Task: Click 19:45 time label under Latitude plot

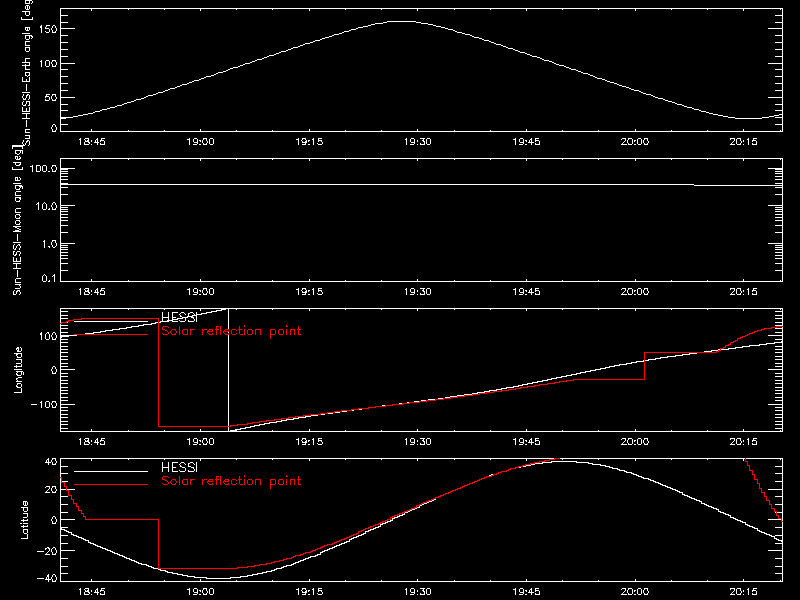Action: pos(527,592)
